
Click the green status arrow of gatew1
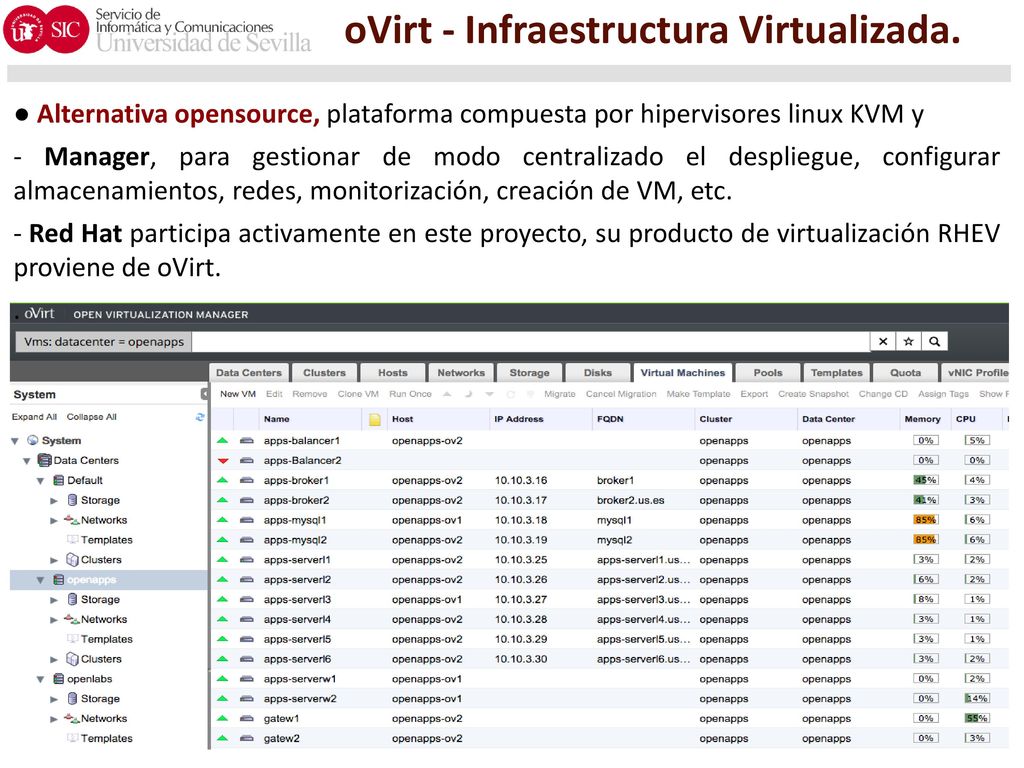(x=223, y=718)
